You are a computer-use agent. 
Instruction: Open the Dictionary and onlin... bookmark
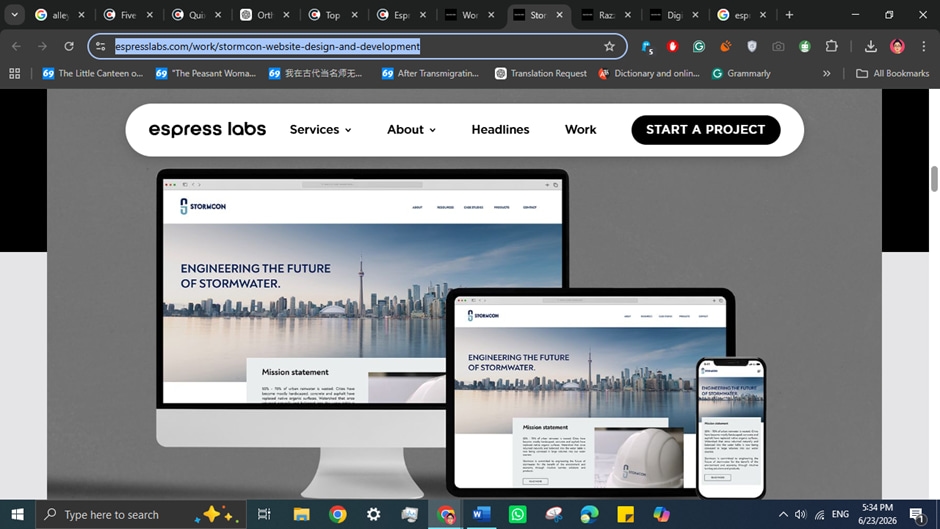click(649, 73)
